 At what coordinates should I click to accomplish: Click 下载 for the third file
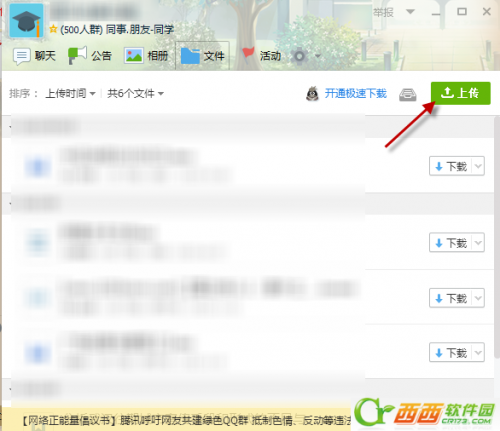coord(451,298)
